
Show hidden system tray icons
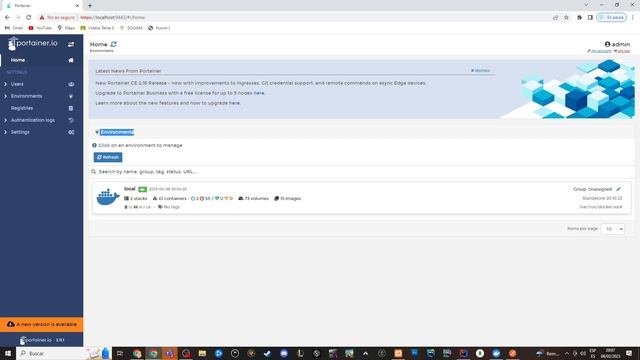click(567, 353)
